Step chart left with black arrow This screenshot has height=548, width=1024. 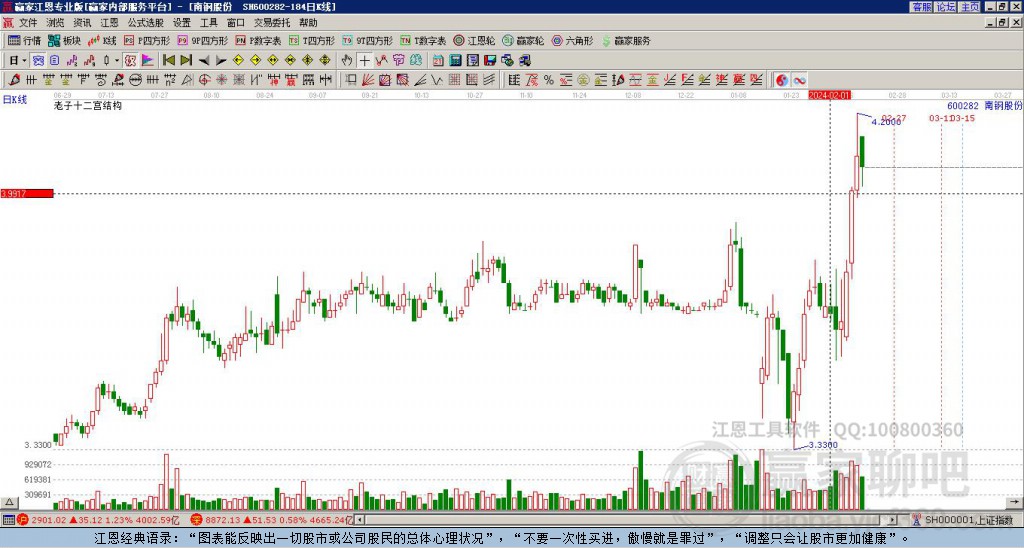point(204,60)
